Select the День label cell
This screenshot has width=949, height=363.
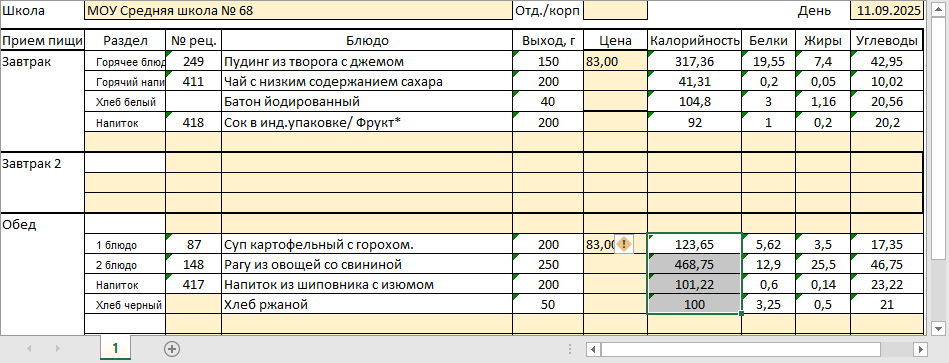[x=823, y=11]
